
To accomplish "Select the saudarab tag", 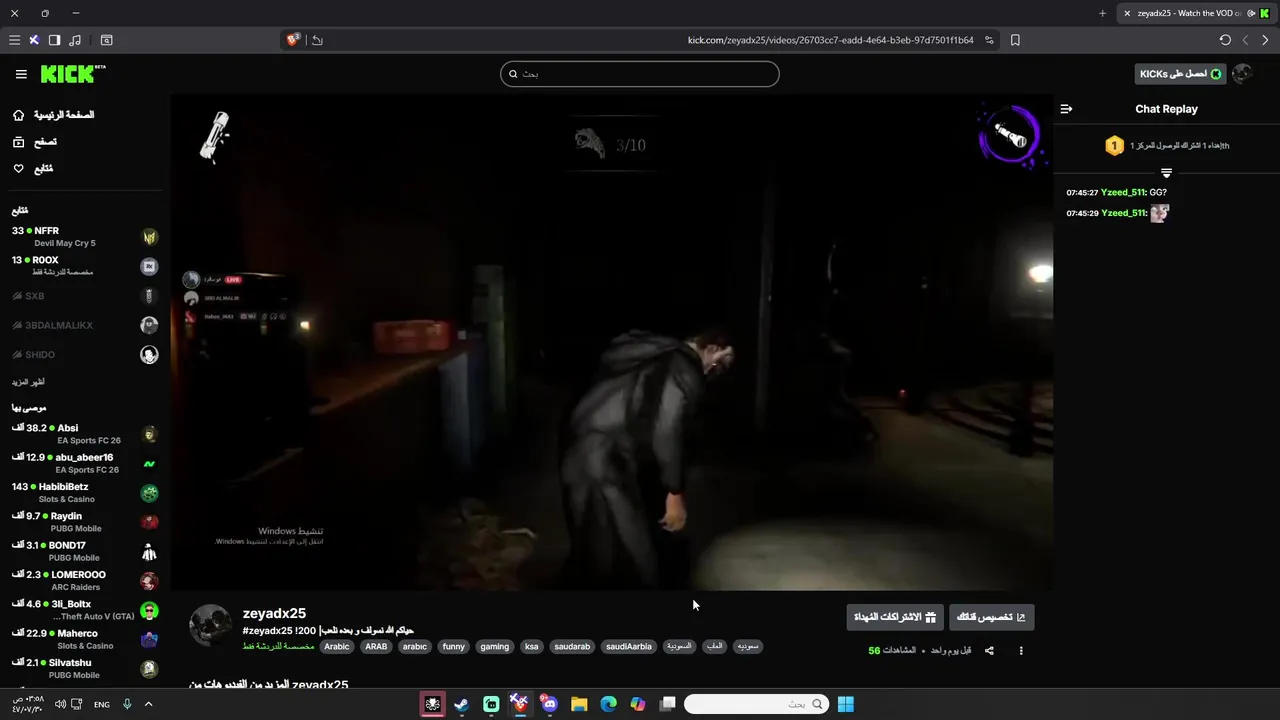I will [572, 647].
